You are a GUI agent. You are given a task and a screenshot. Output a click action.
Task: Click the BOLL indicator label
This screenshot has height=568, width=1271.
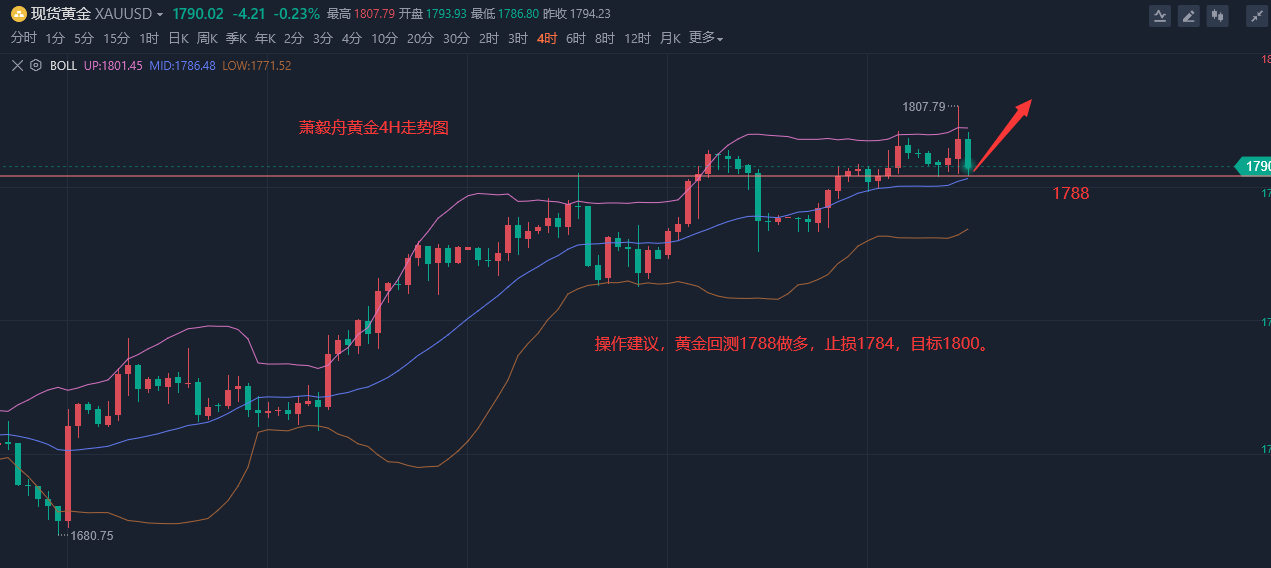tap(63, 65)
